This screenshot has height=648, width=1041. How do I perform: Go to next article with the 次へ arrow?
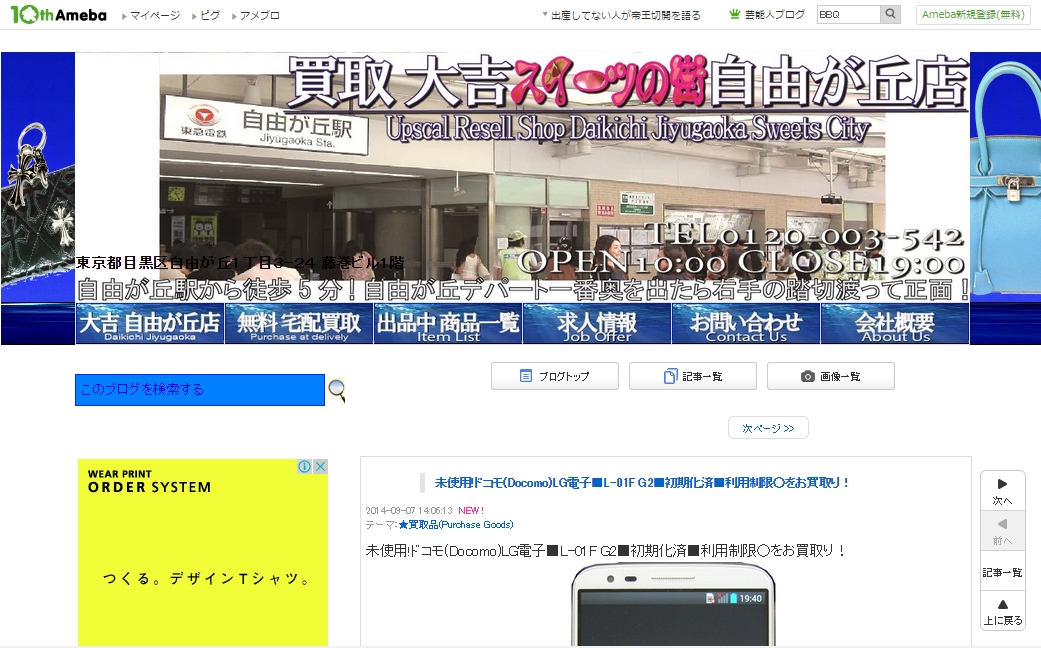pyautogui.click(x=1002, y=490)
